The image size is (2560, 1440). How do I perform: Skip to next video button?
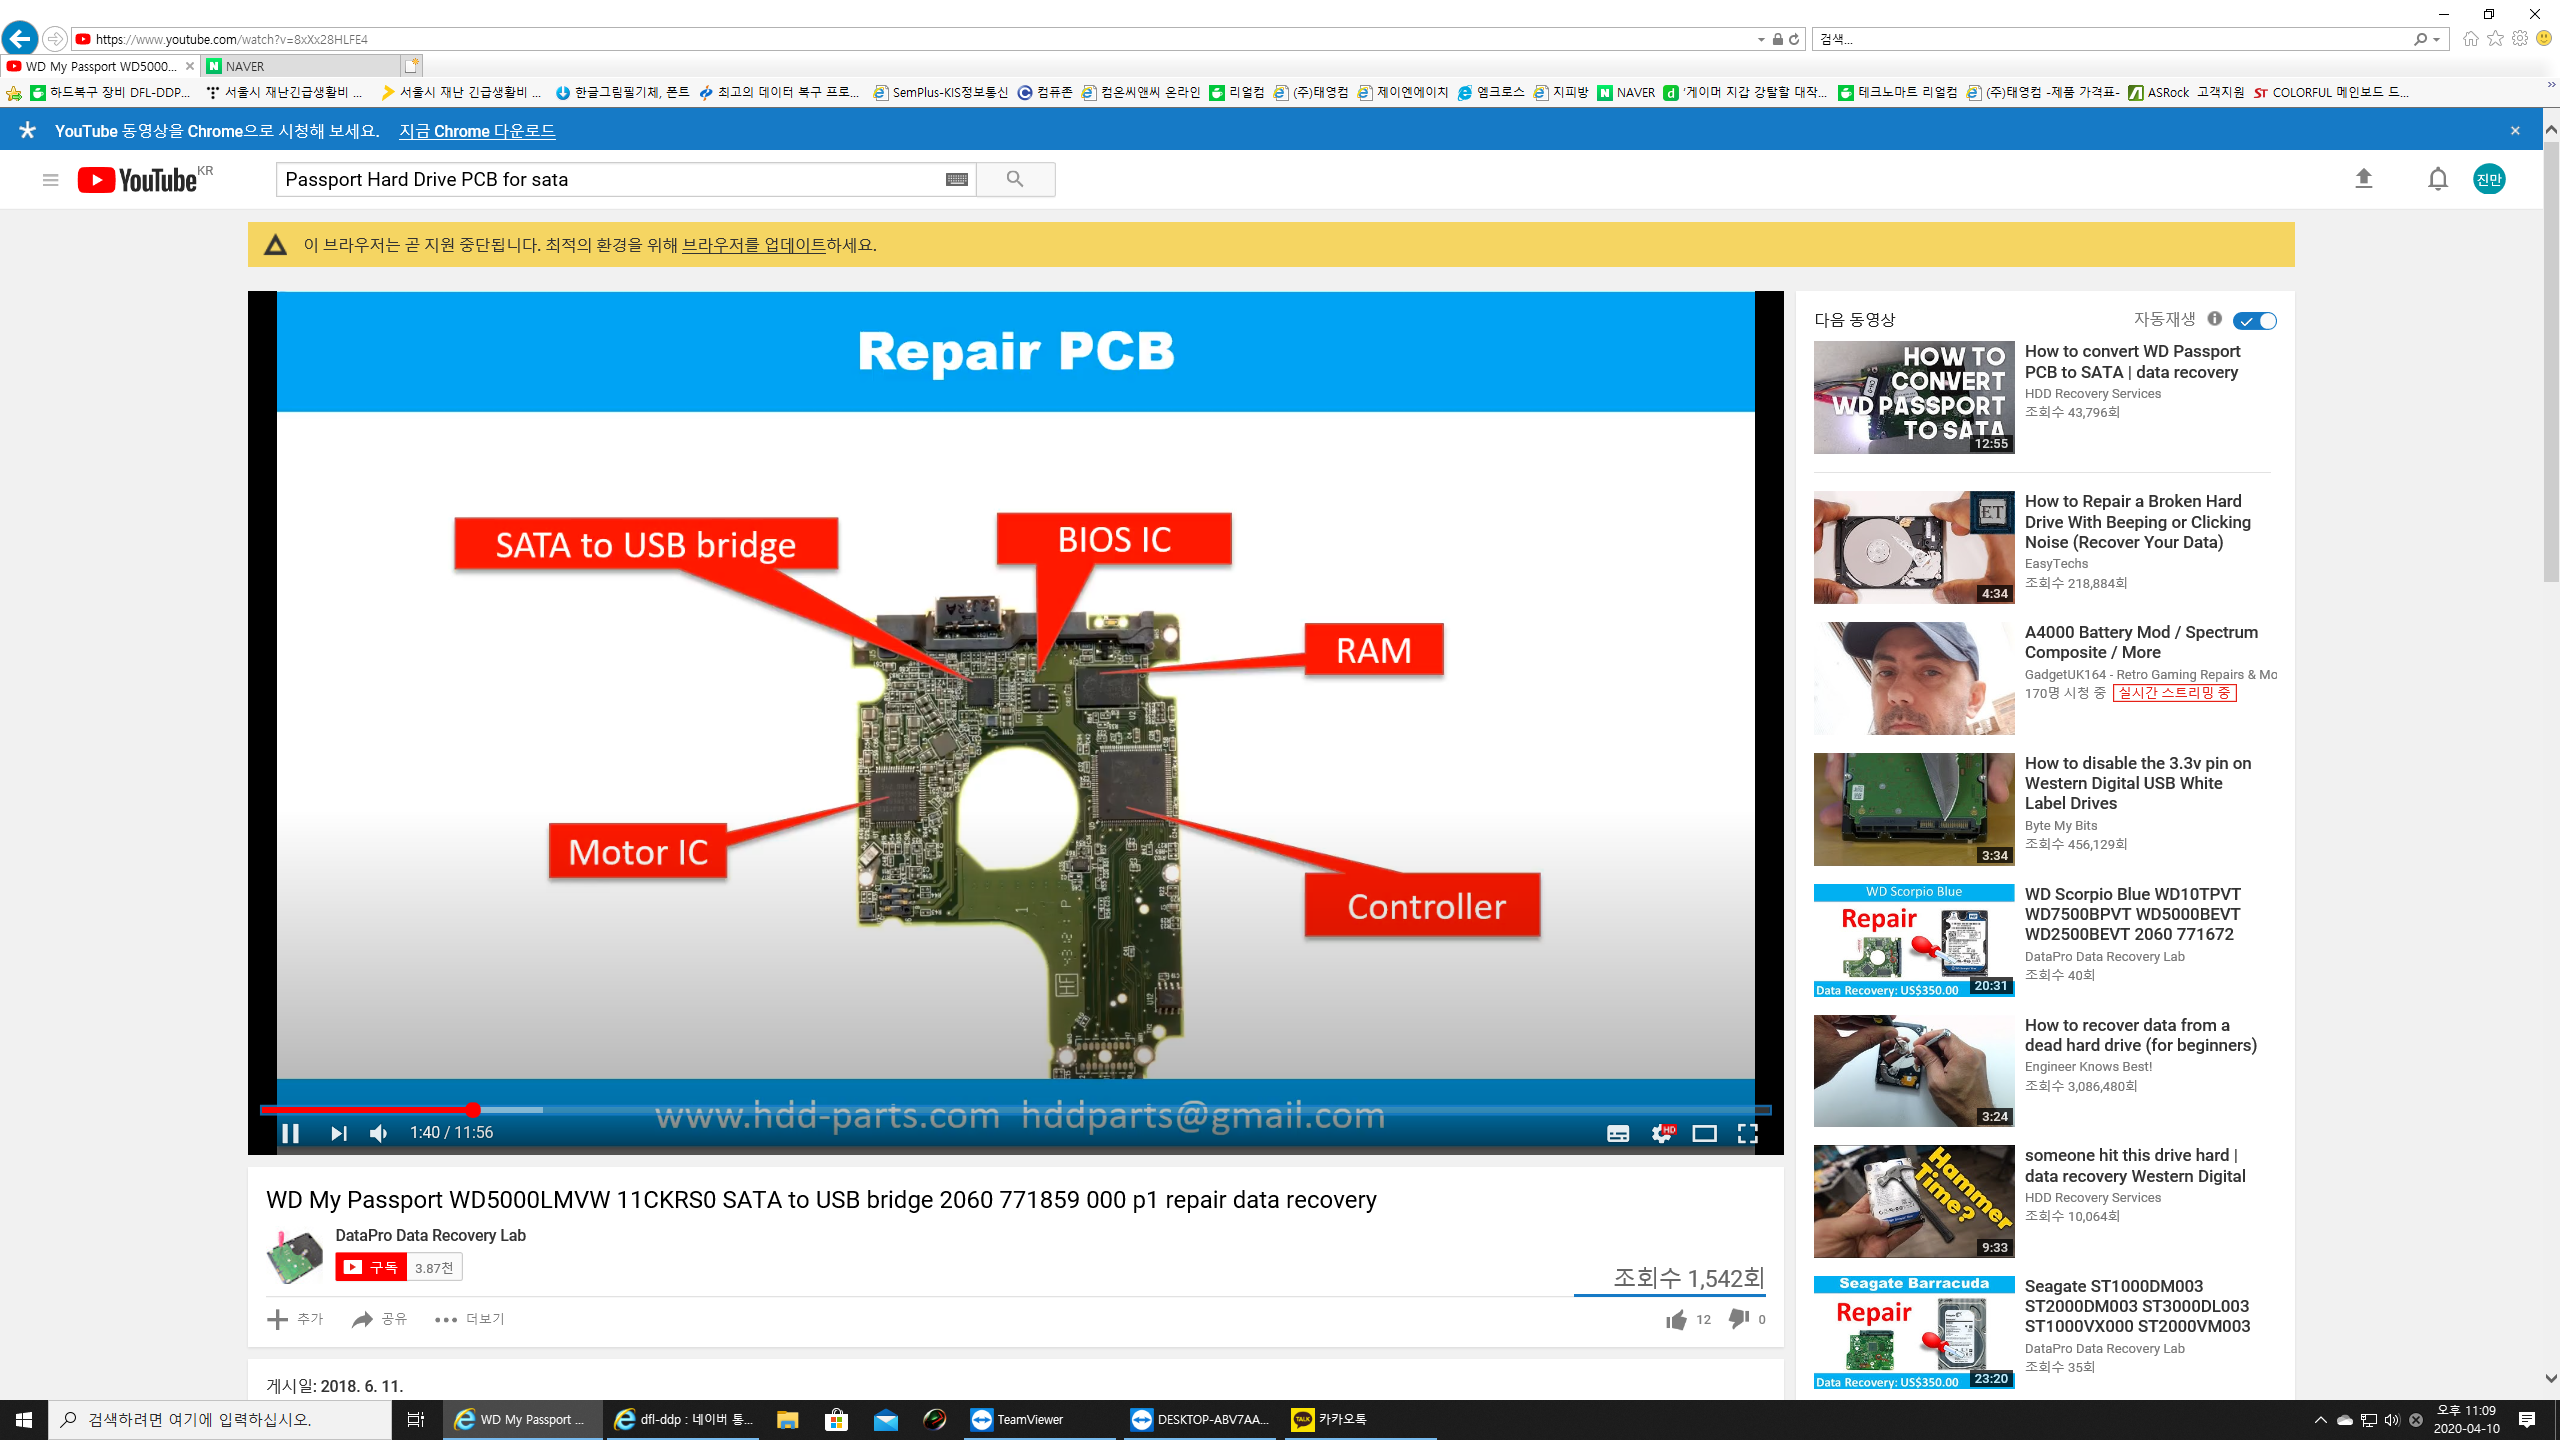coord(339,1133)
